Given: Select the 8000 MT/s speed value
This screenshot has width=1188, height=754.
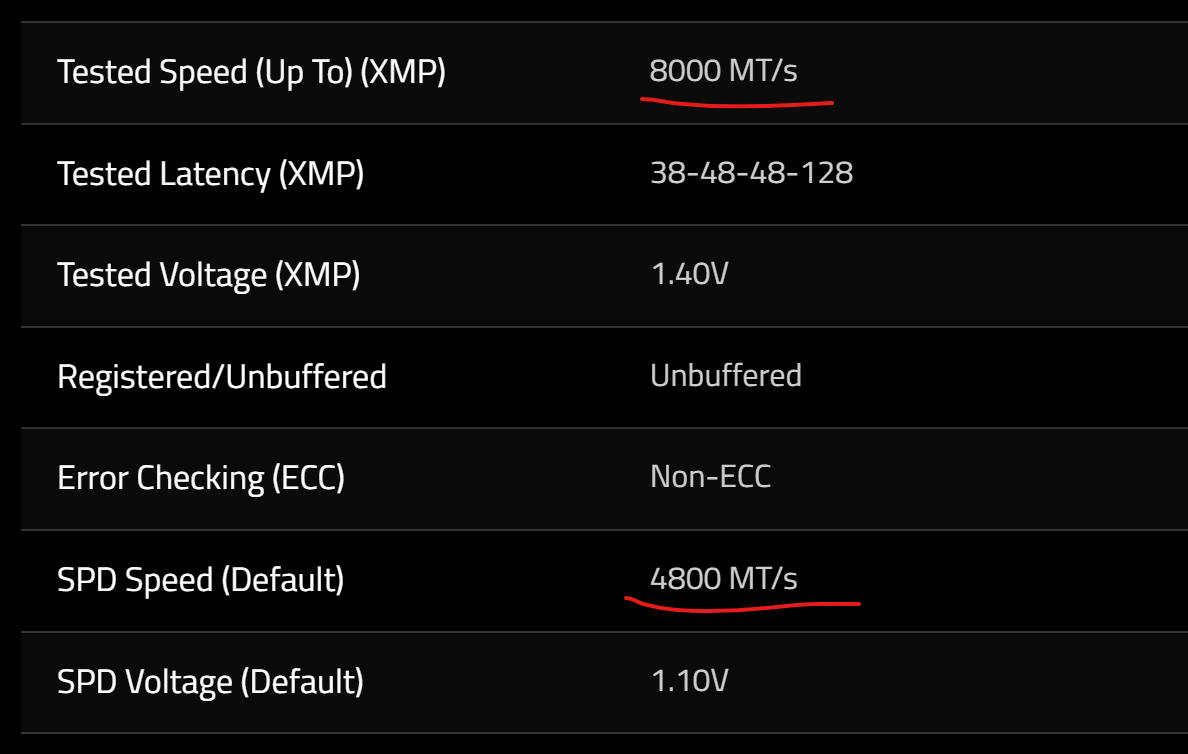Looking at the screenshot, I should (723, 72).
